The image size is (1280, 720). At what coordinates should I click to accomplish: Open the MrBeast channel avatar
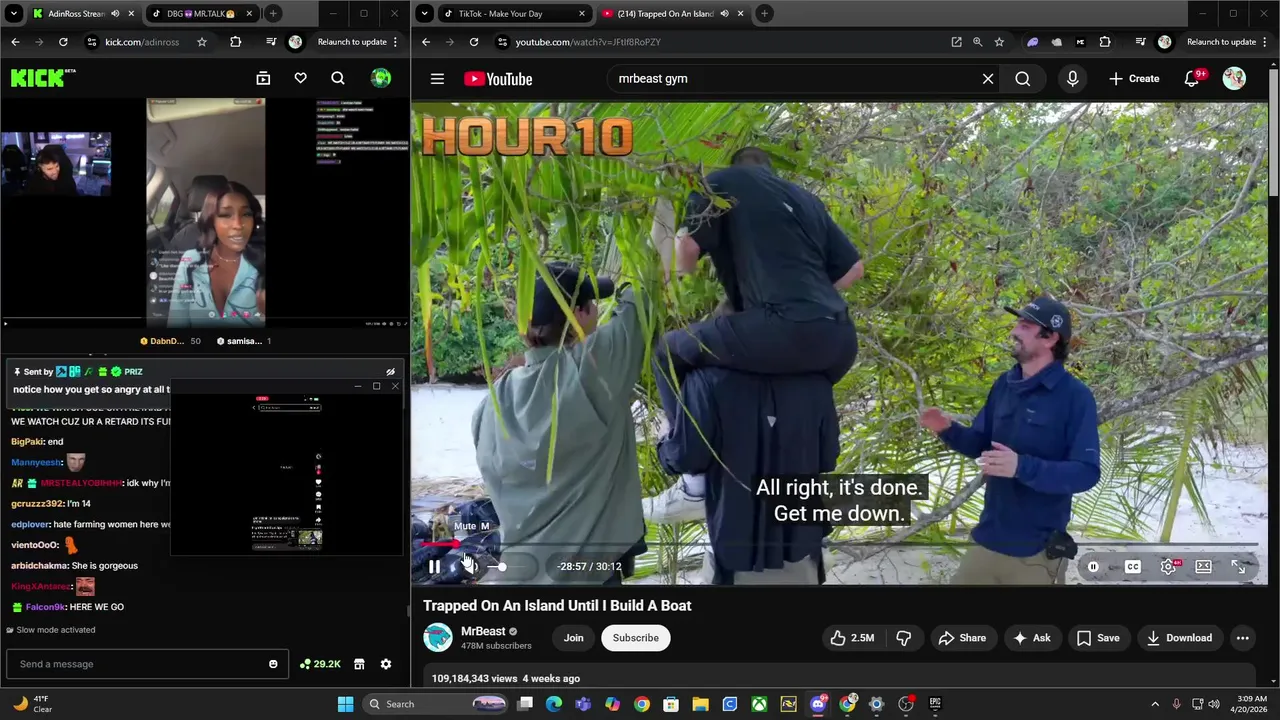coord(438,637)
